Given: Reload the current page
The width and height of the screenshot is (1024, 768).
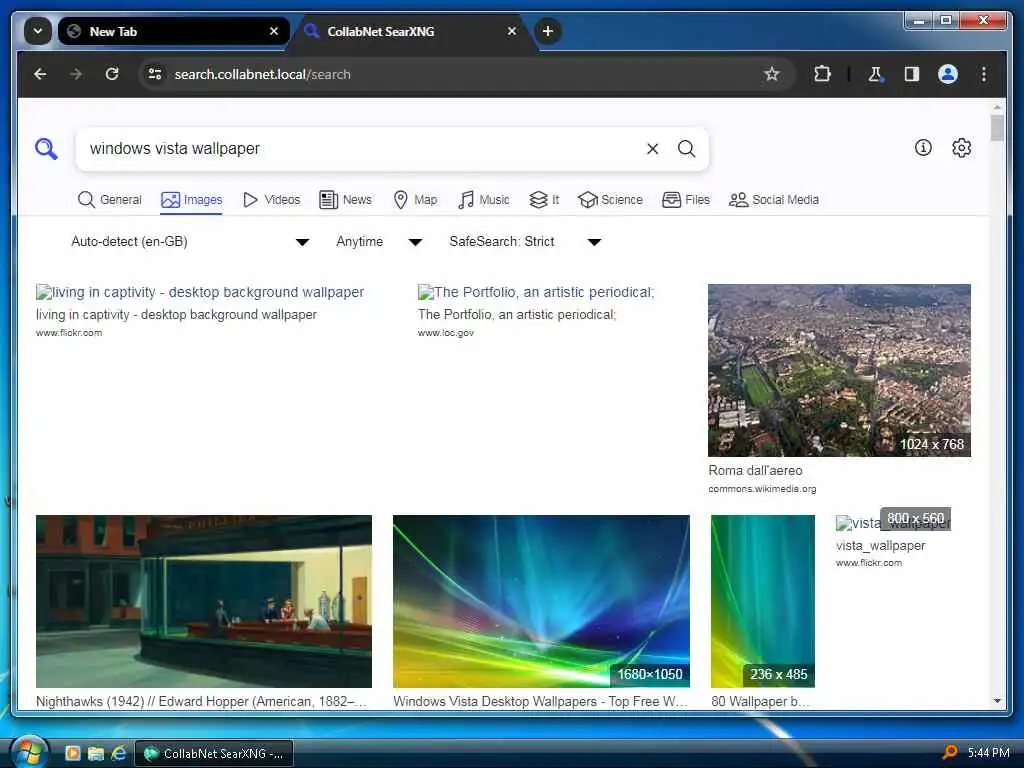Looking at the screenshot, I should pos(112,74).
